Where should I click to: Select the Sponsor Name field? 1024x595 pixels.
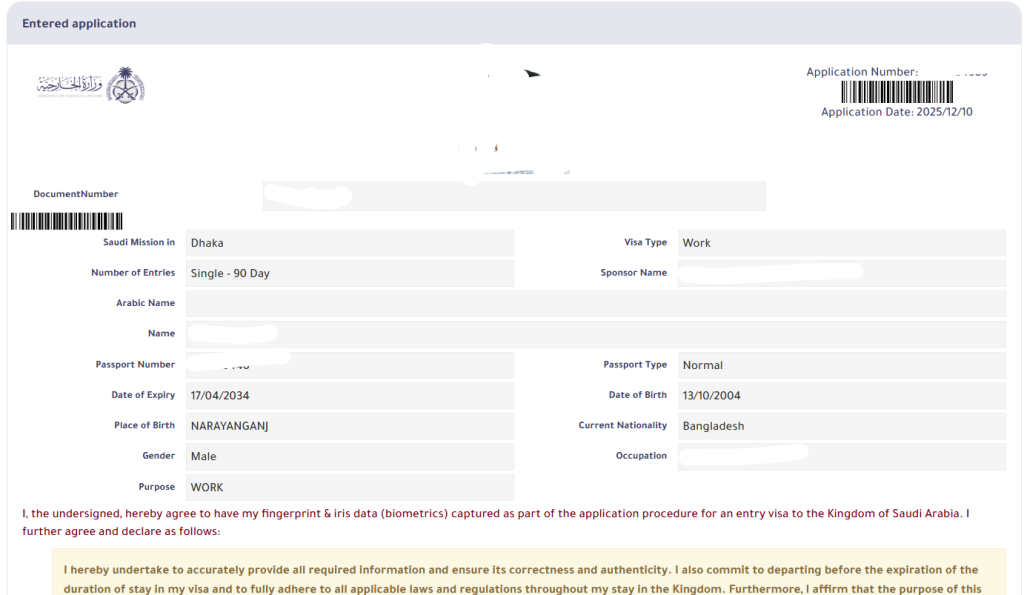(x=841, y=273)
